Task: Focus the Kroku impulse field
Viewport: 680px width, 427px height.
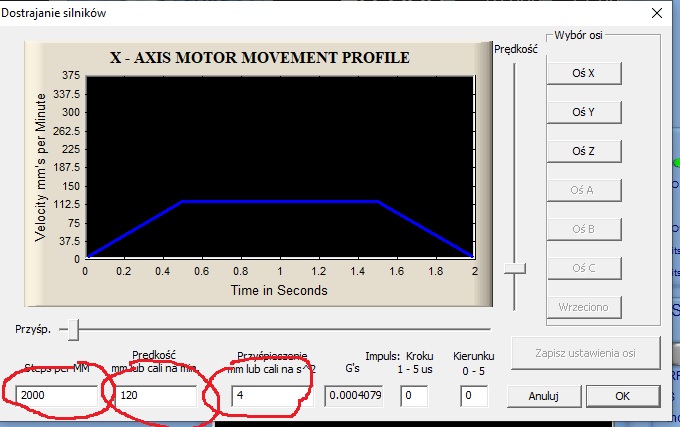Action: pyautogui.click(x=414, y=396)
